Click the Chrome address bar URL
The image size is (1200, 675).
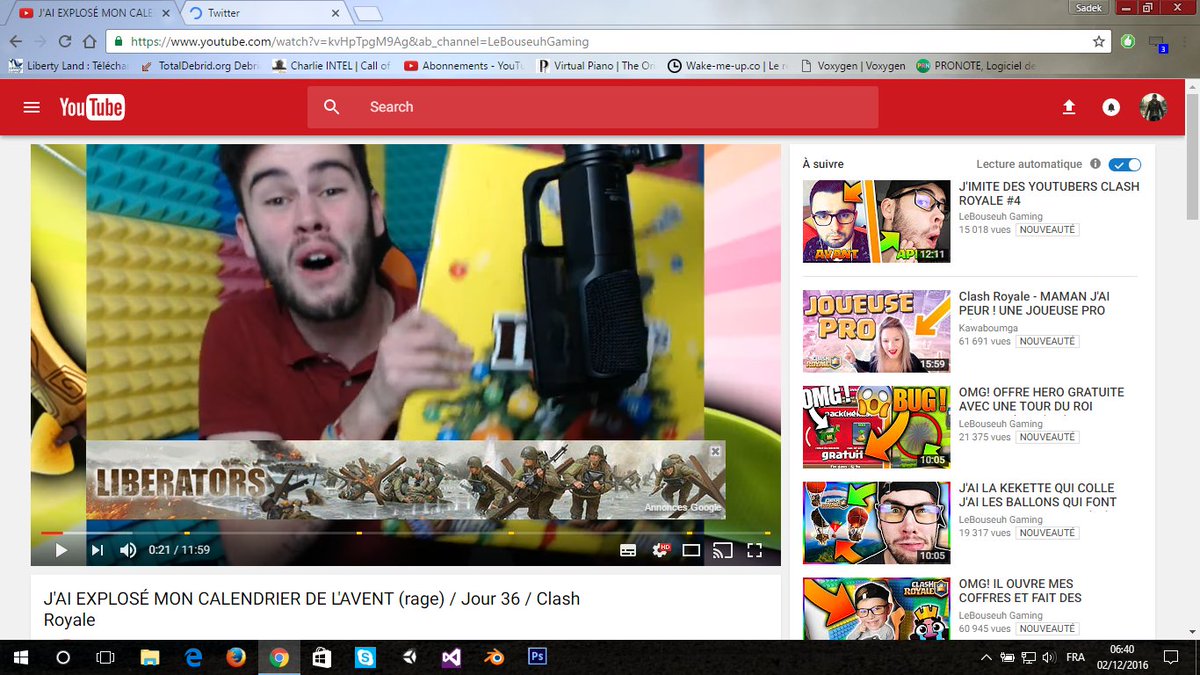pyautogui.click(x=359, y=42)
